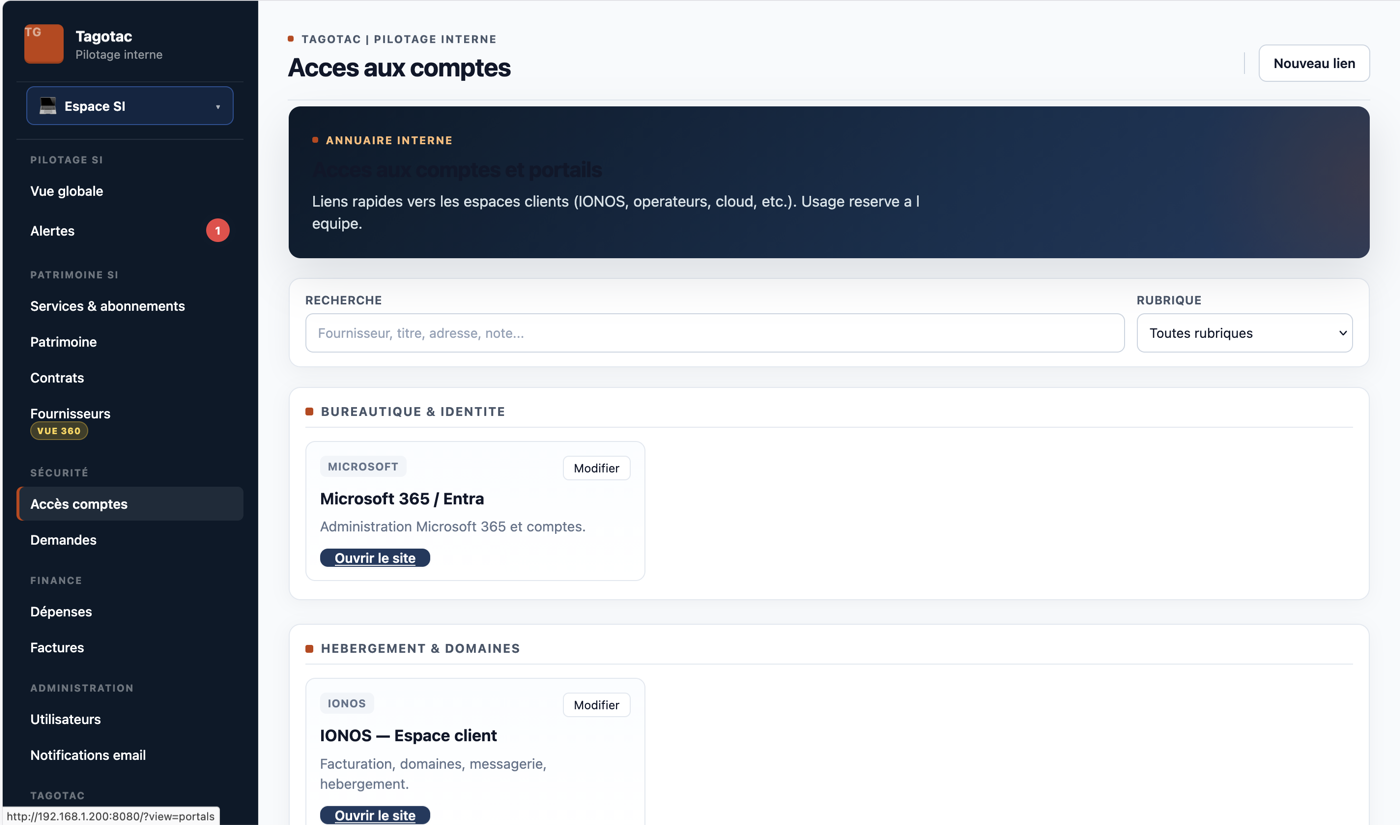Click the MICROSOFT provider tag
Image resolution: width=1400 pixels, height=825 pixels.
[363, 467]
